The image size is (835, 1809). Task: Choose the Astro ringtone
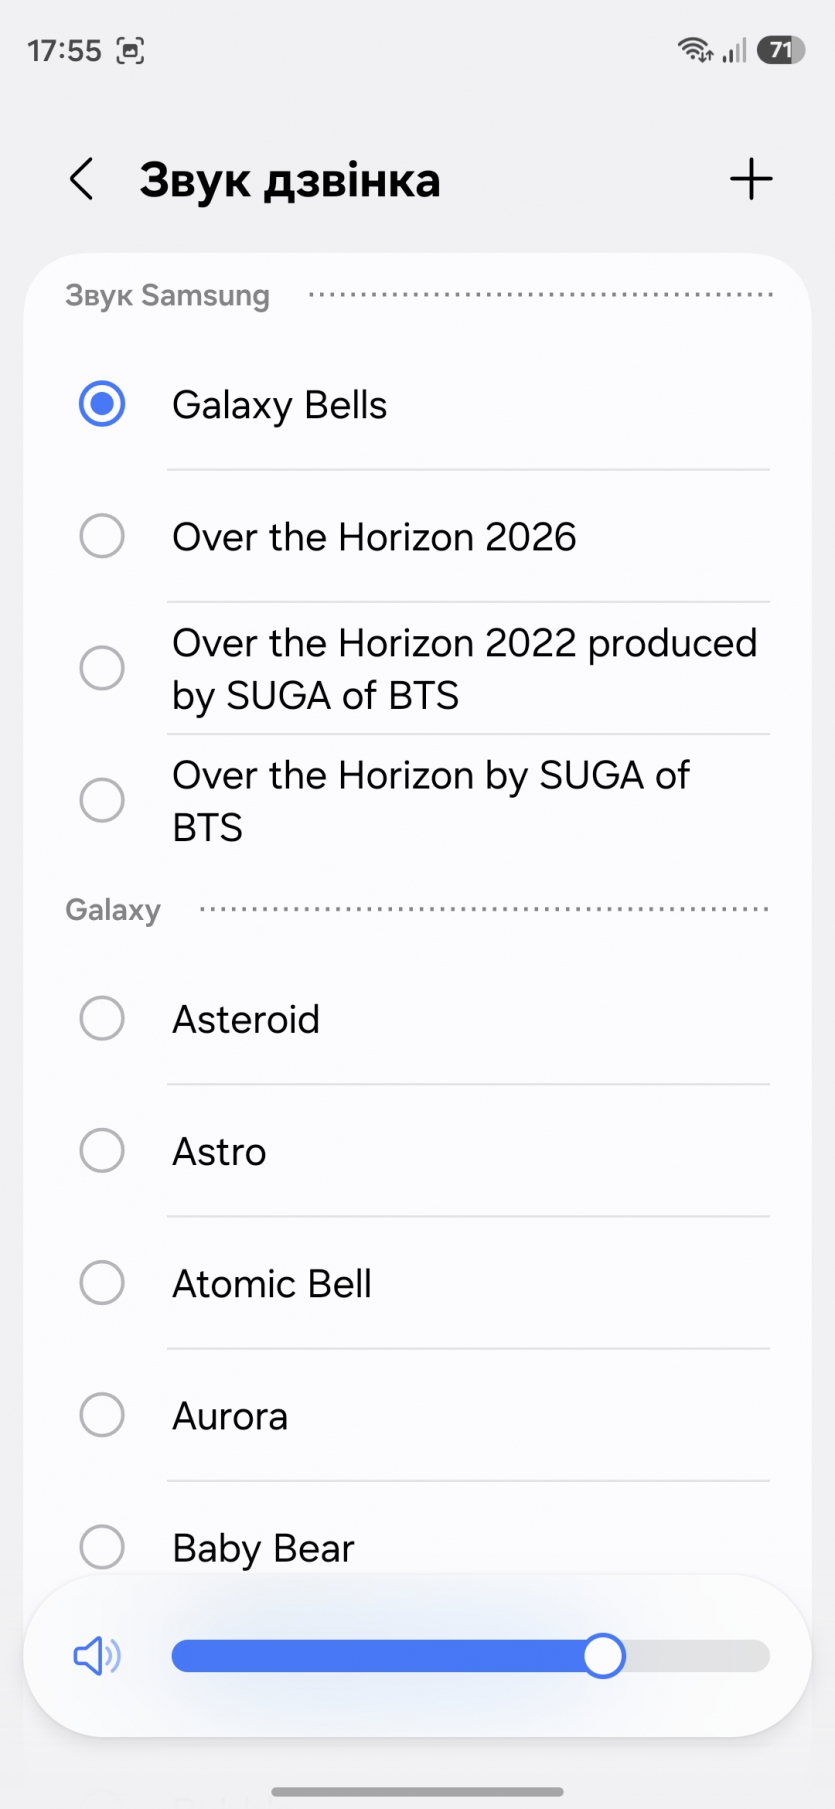[102, 1150]
